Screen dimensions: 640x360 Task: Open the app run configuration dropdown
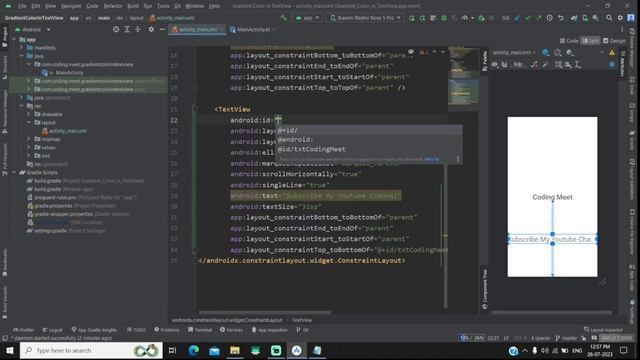(307, 18)
